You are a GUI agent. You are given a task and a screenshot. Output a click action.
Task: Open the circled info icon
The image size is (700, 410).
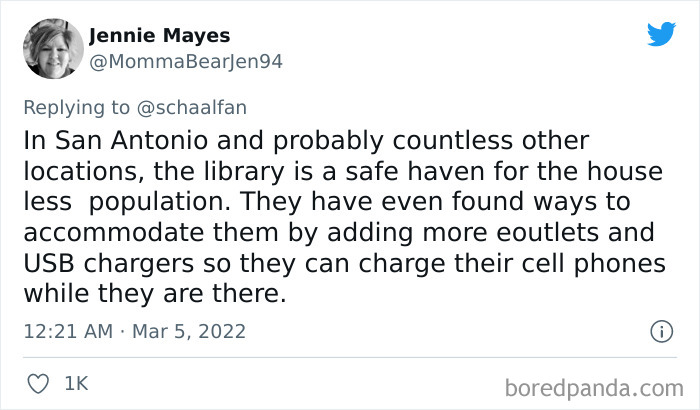coord(662,331)
